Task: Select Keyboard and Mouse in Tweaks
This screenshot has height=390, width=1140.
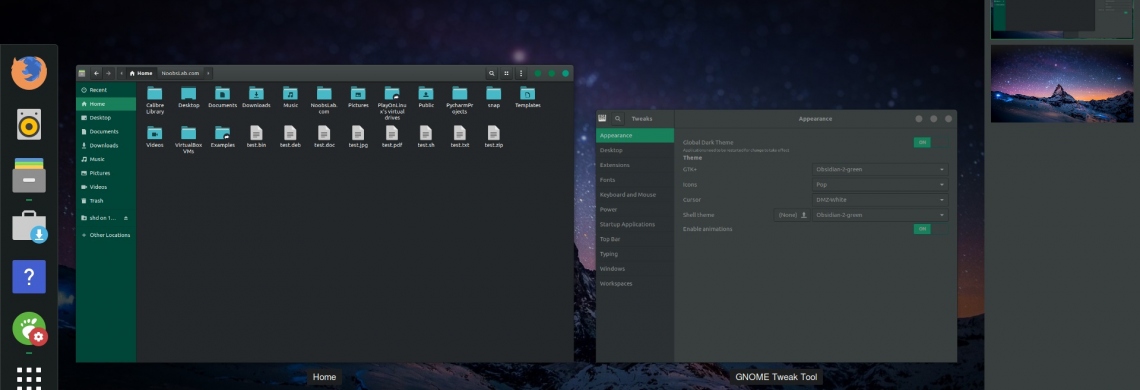Action: [x=635, y=194]
